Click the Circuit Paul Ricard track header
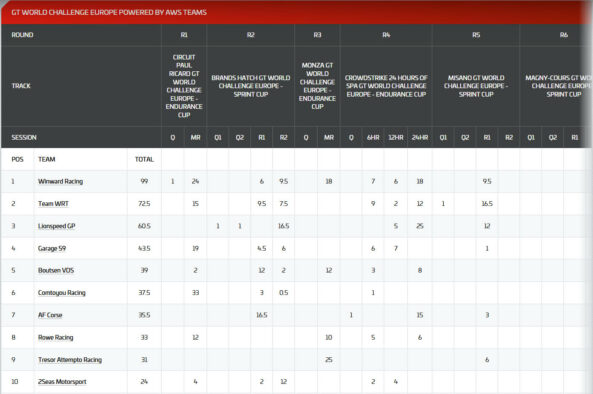Viewport: 593px width, 394px height. click(x=184, y=86)
